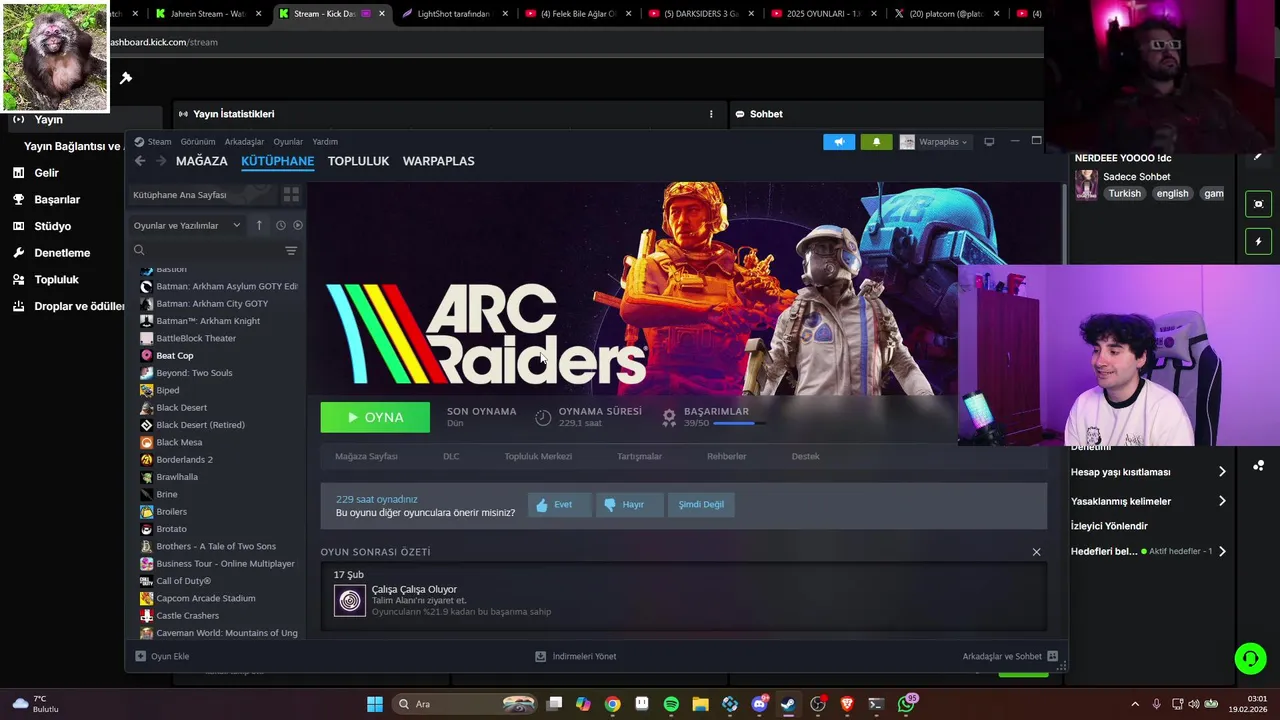1280x720 pixels.
Task: Show hidden system tray icons chevron
Action: 1134,704
